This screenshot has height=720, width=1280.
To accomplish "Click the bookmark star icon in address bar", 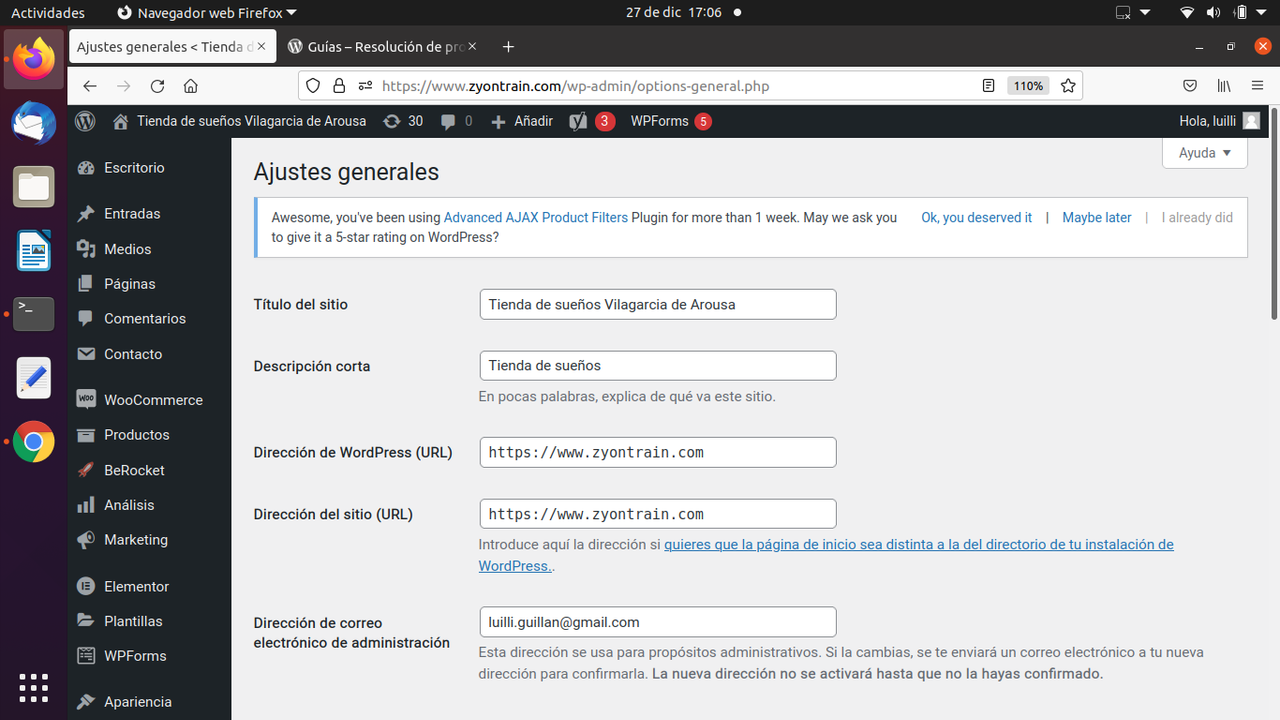I will [1068, 86].
